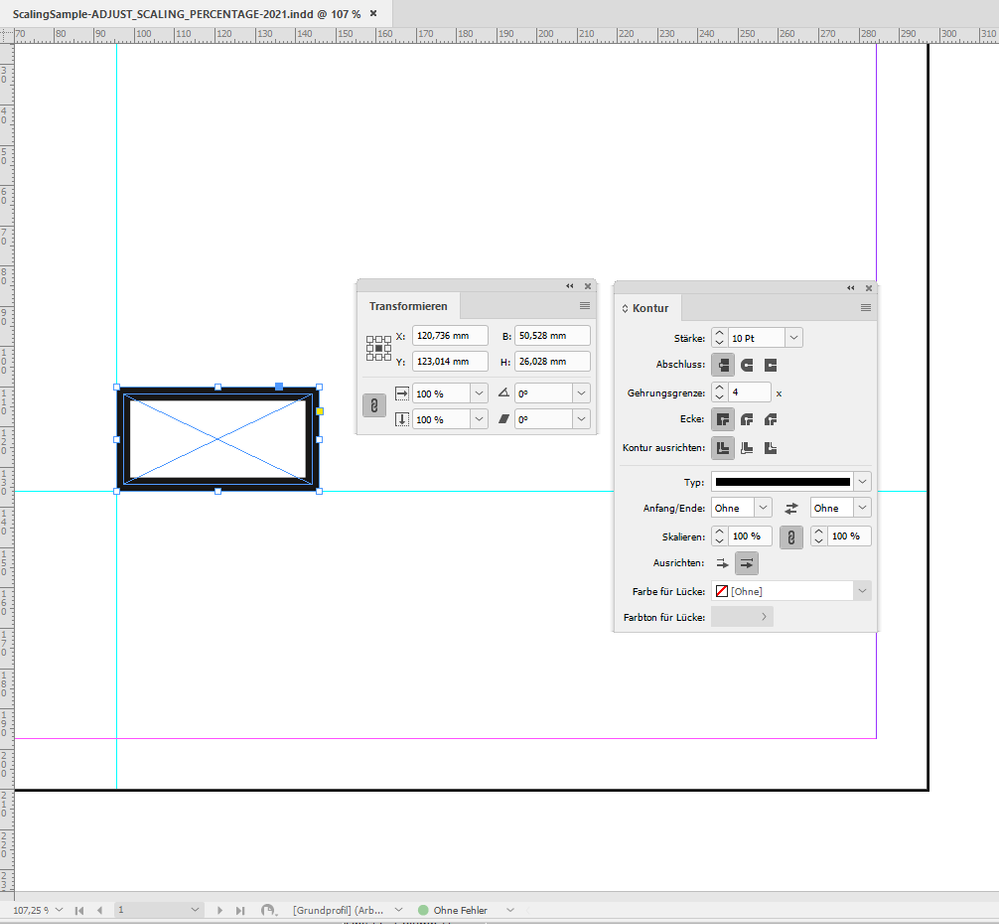Open the Kontur panel menu icon
Screen dimensions: 999x924
[x=864, y=308]
